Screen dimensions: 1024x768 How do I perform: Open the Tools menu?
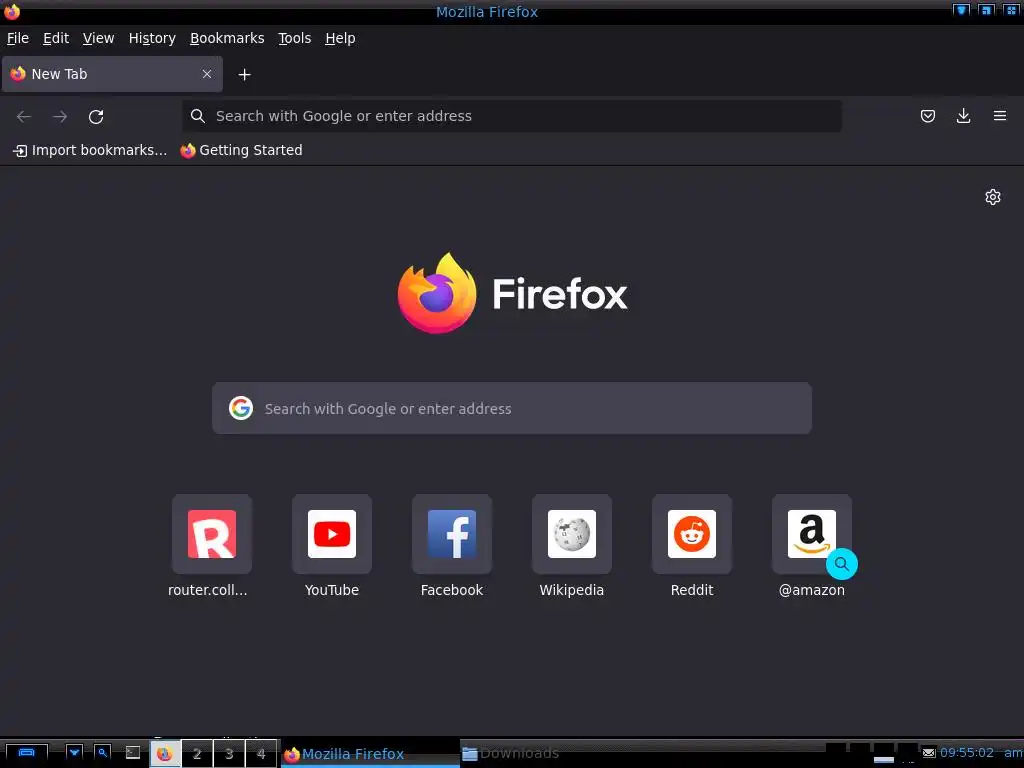pos(294,39)
